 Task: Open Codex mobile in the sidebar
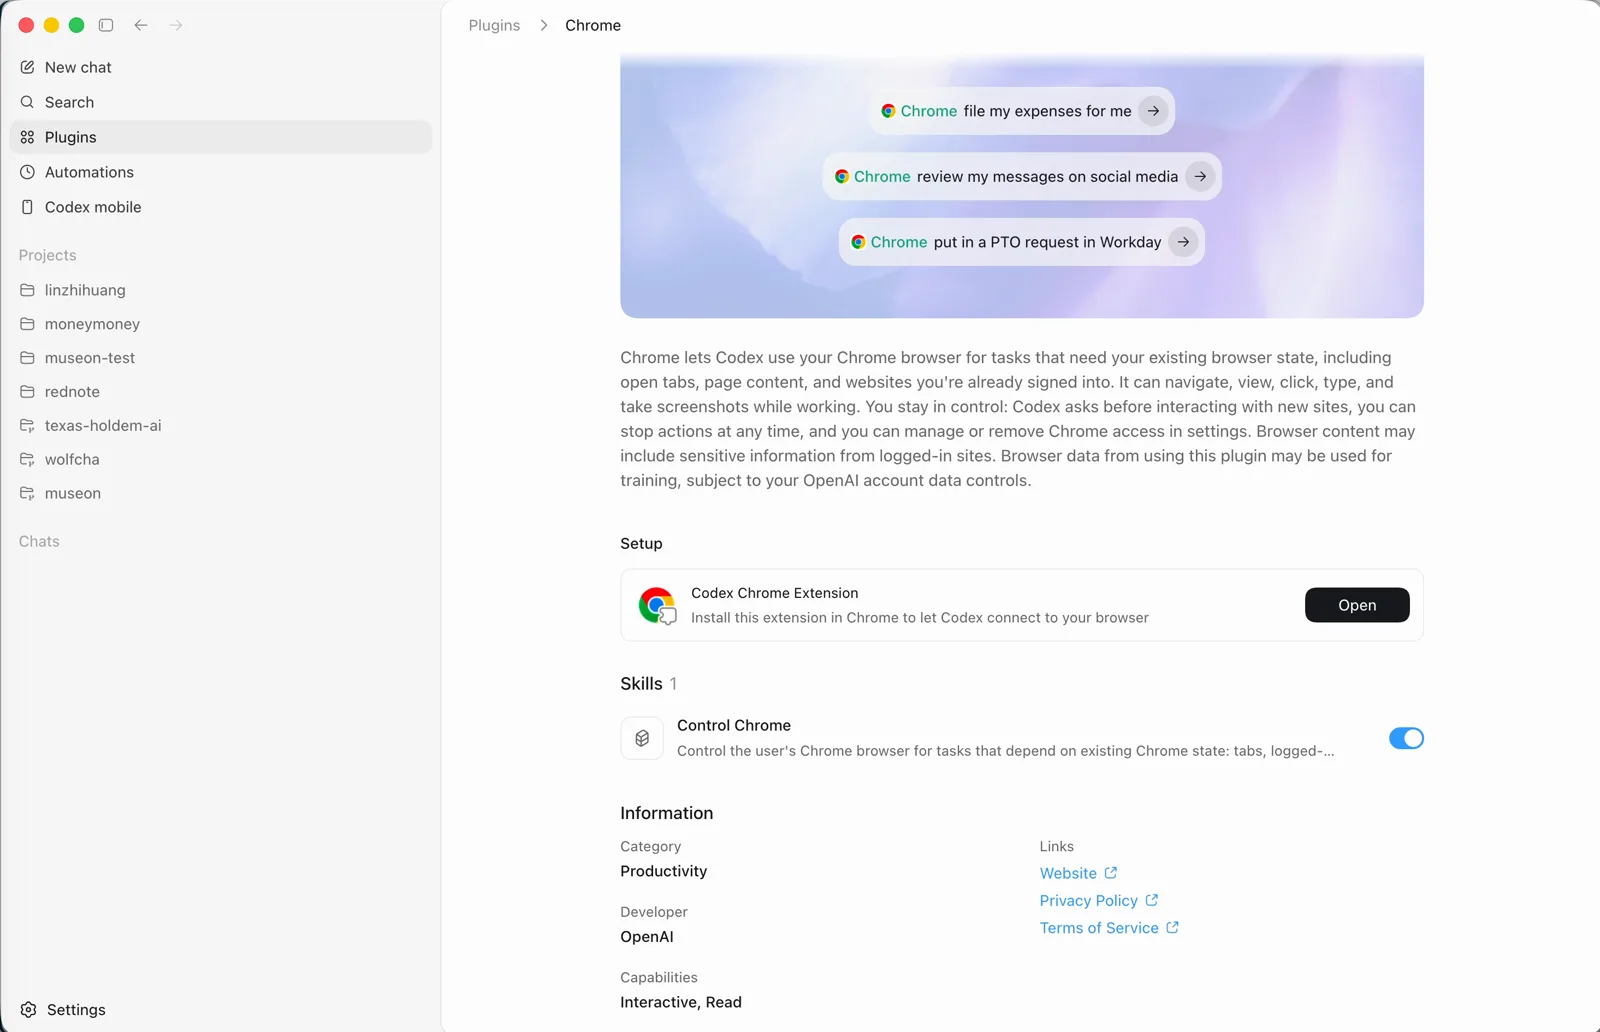220,207
